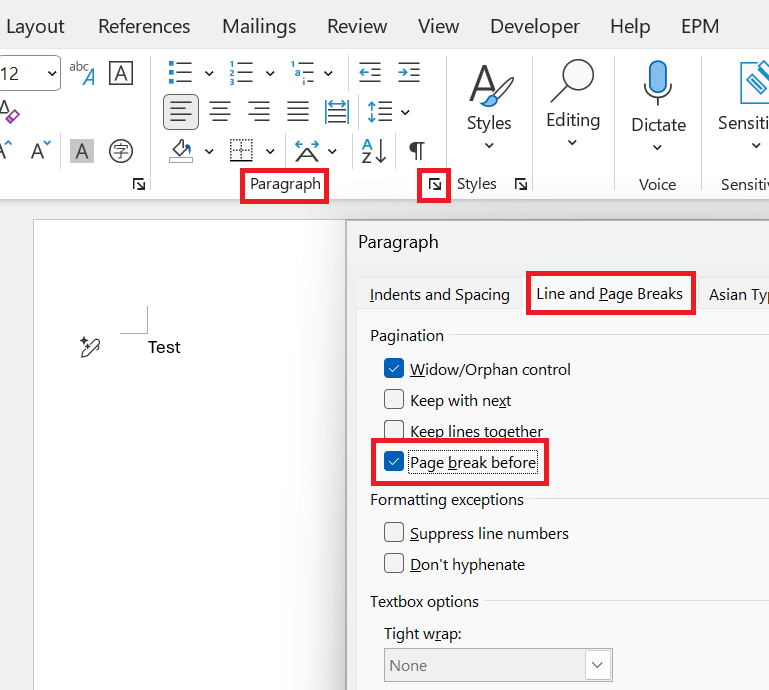Enable Keep with next

point(394,400)
